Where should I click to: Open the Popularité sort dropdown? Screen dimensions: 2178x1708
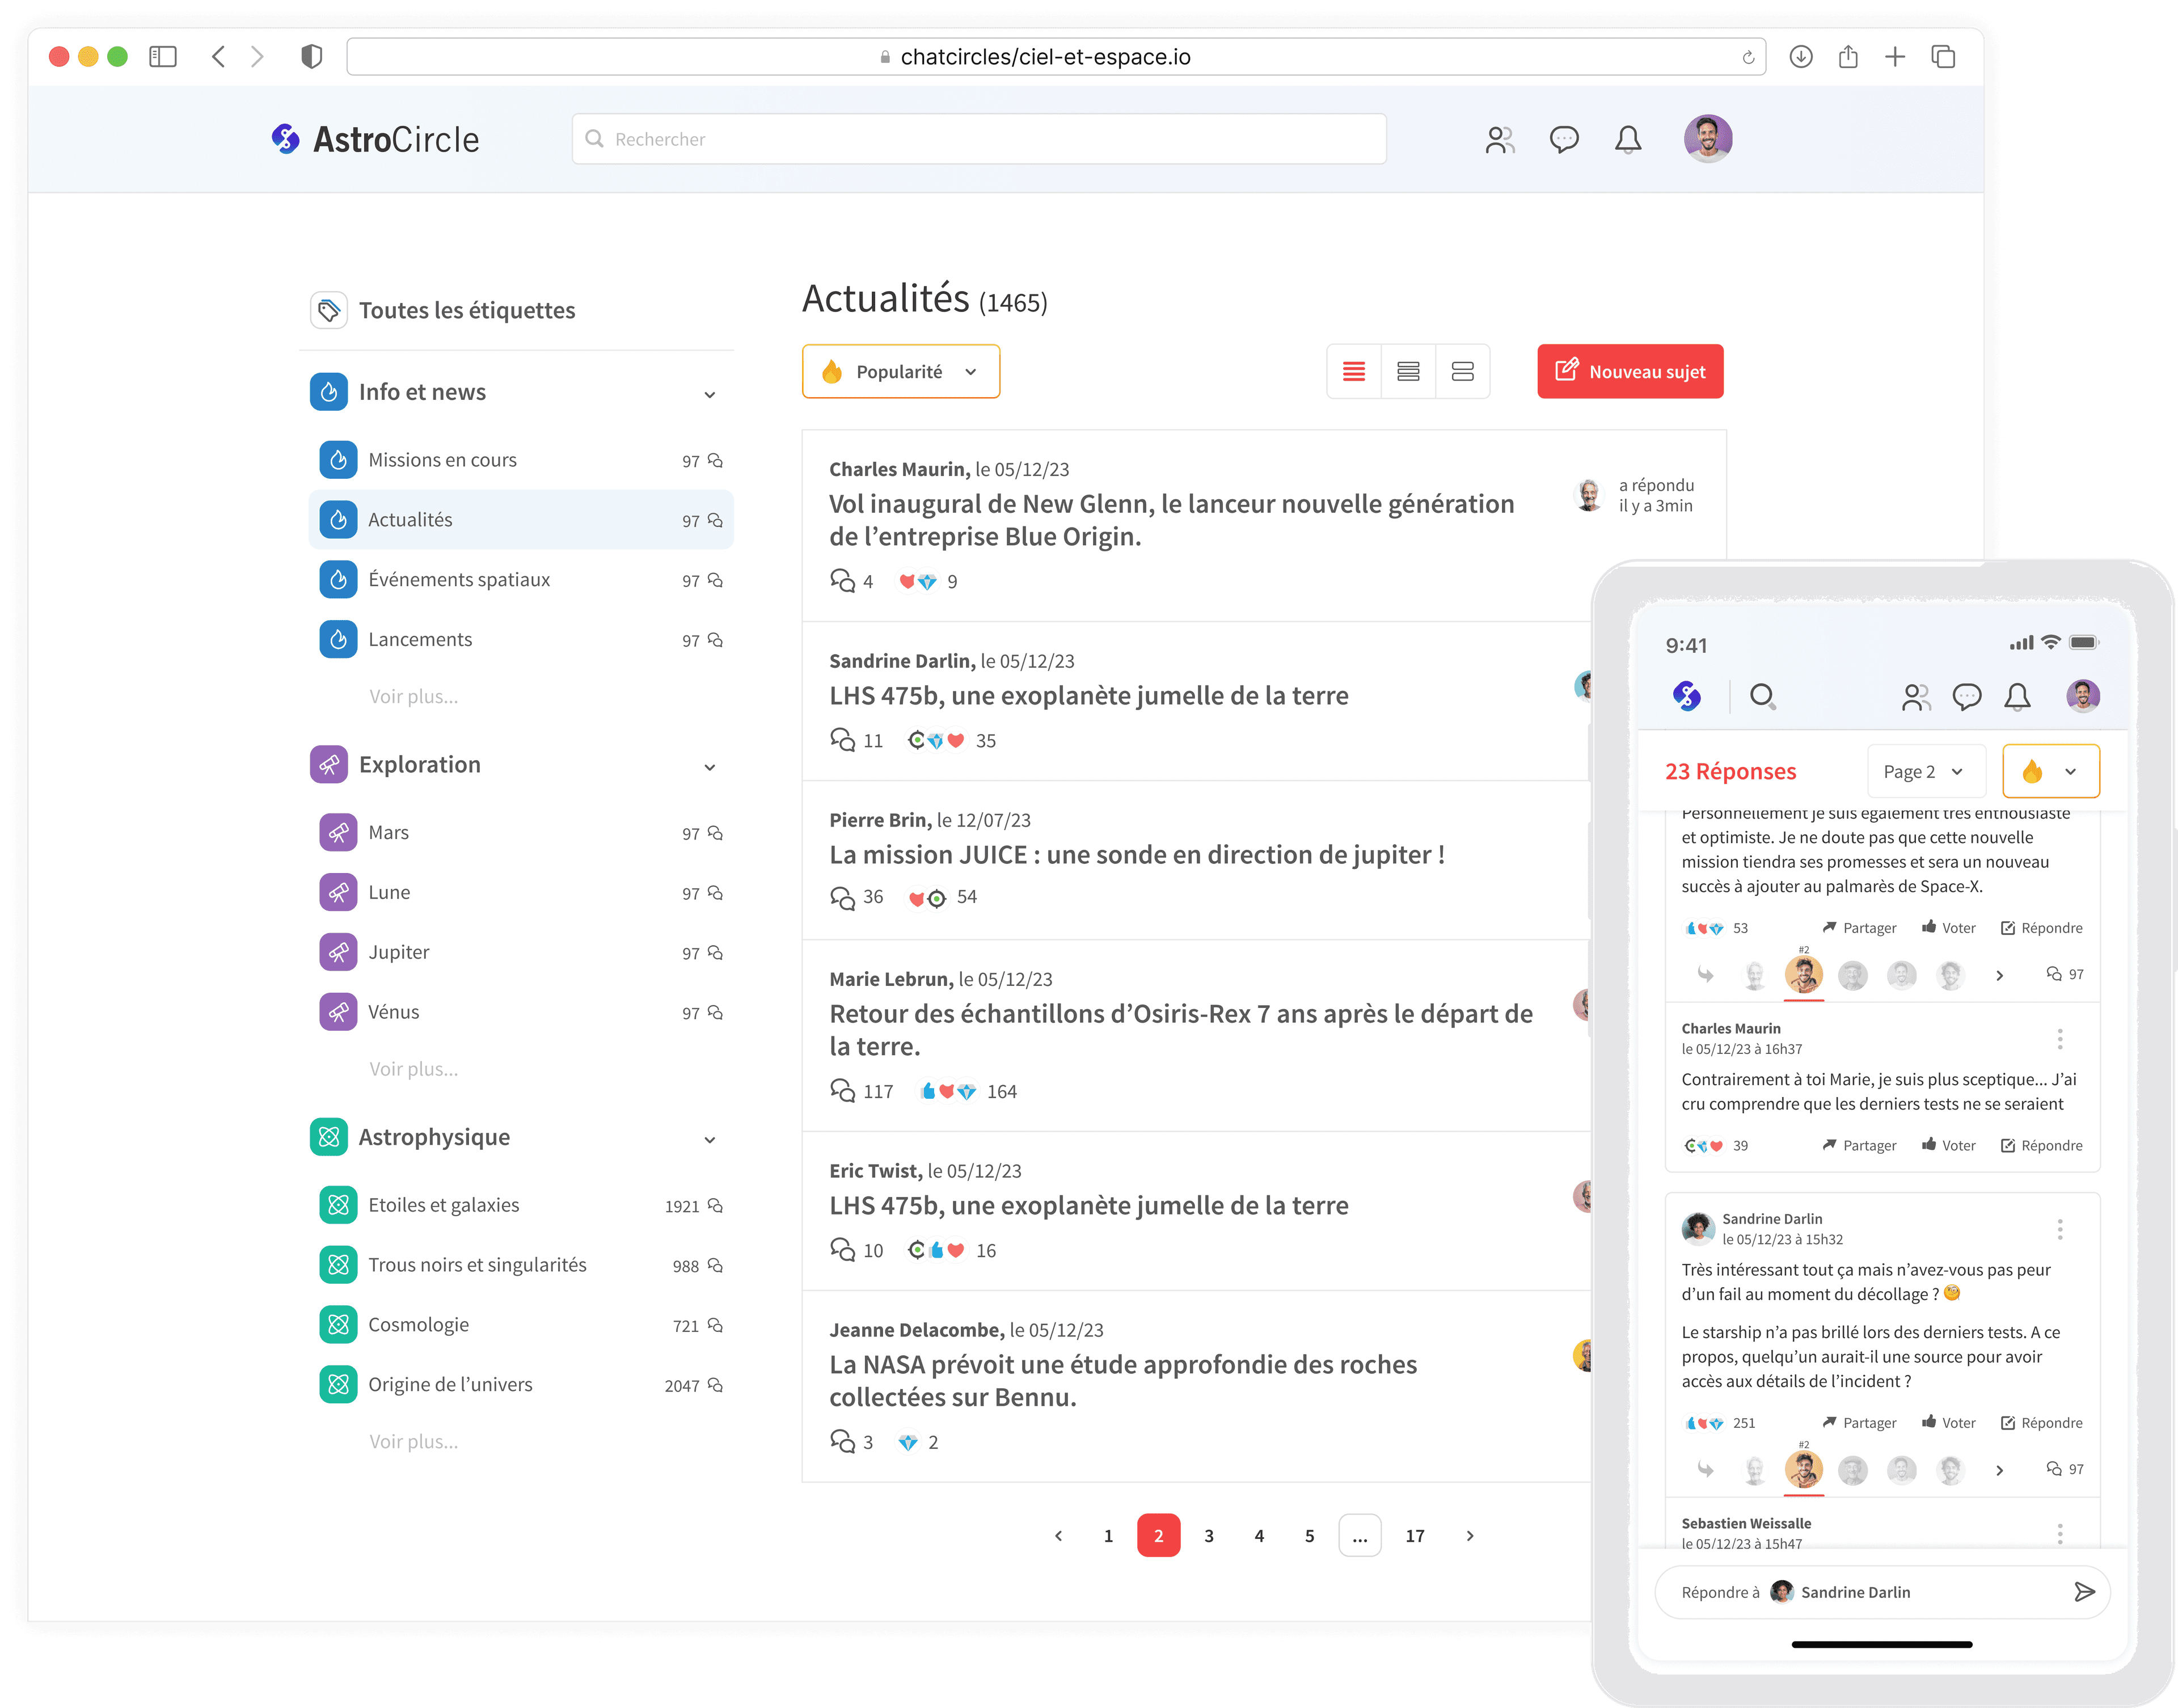[x=900, y=372]
